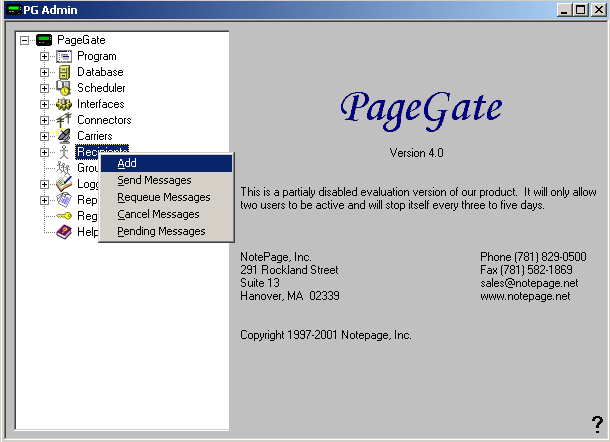Screen dimensions: 610x442
Task: Click the PageGate logo text
Action: (421, 110)
